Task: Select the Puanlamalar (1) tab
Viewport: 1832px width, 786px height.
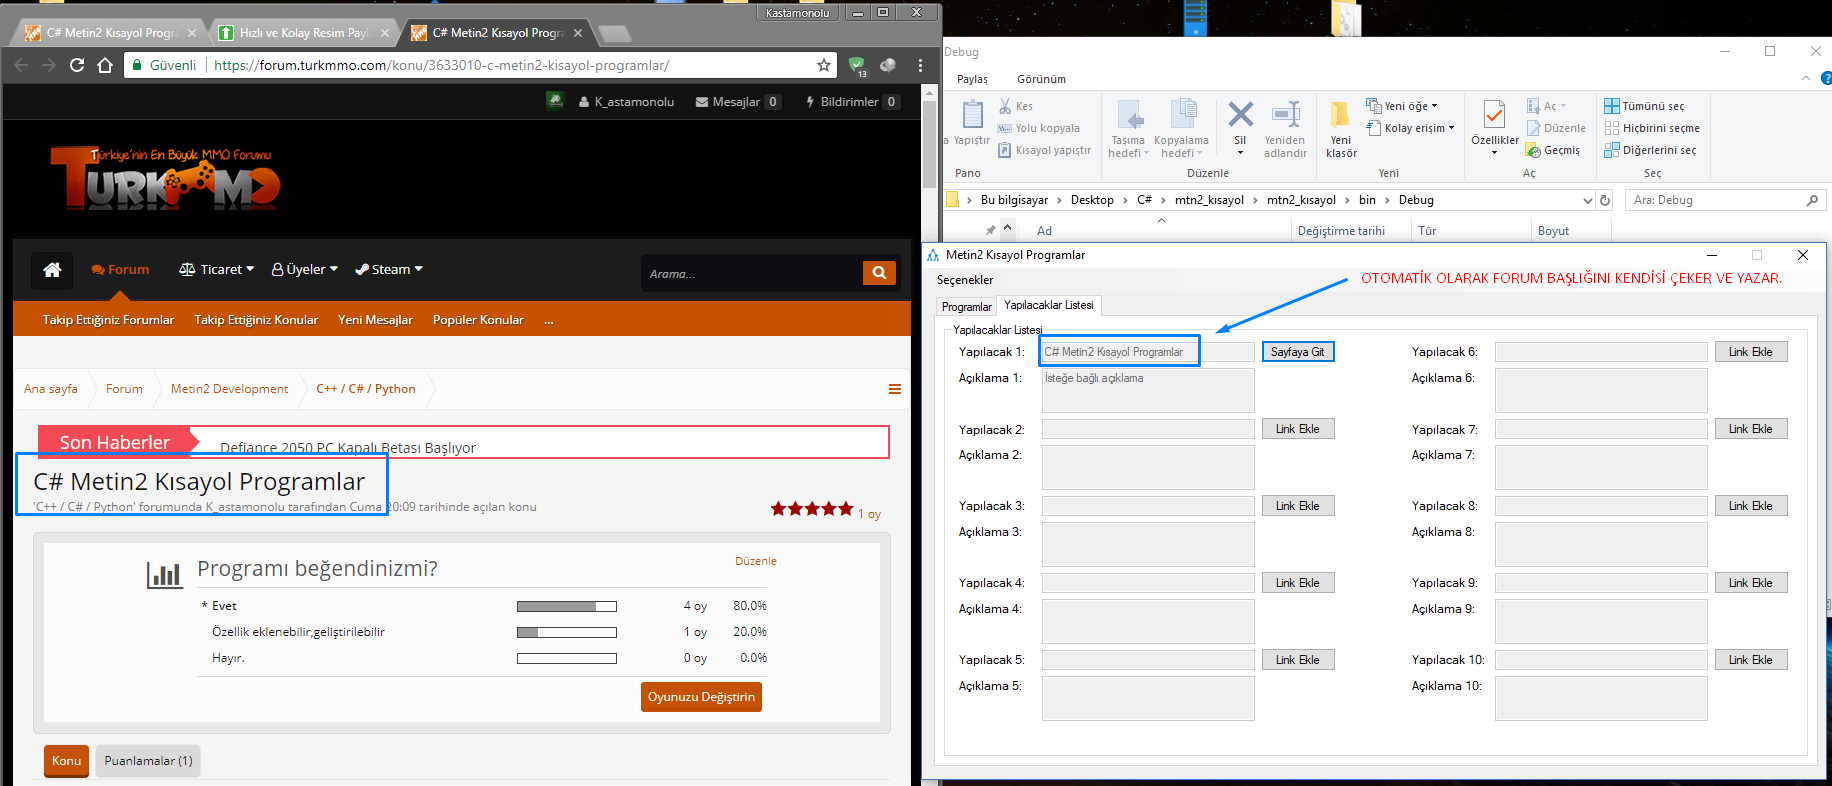Action: coord(148,761)
